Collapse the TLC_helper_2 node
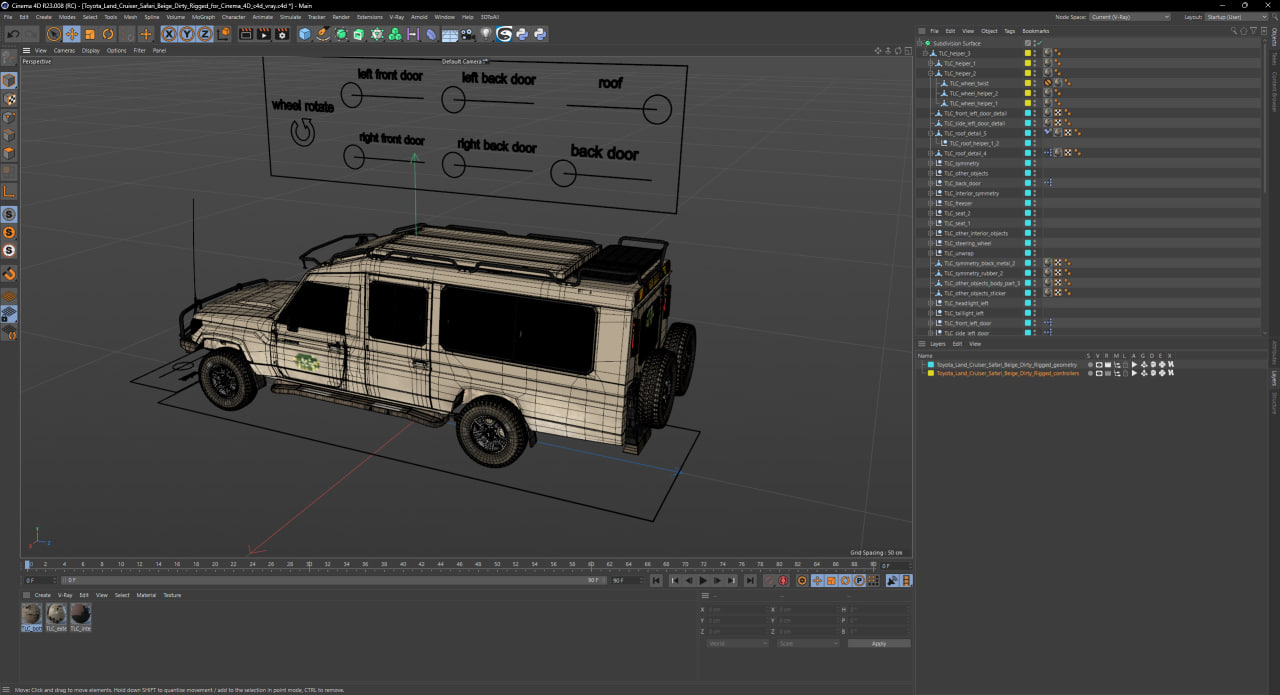 click(x=930, y=73)
